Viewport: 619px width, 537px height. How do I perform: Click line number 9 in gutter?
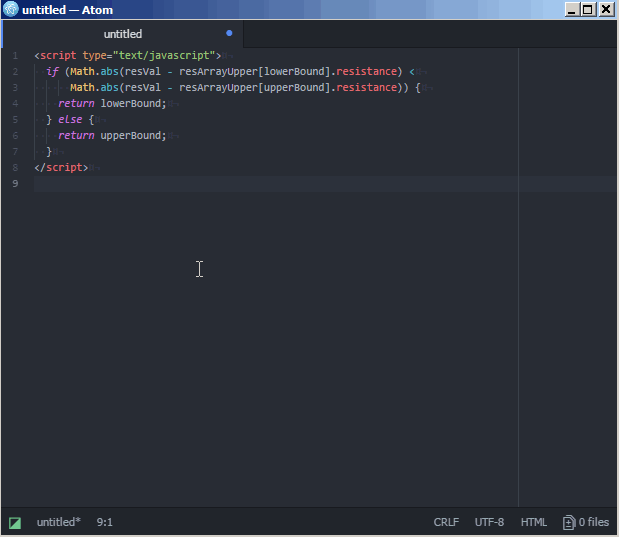(x=15, y=184)
